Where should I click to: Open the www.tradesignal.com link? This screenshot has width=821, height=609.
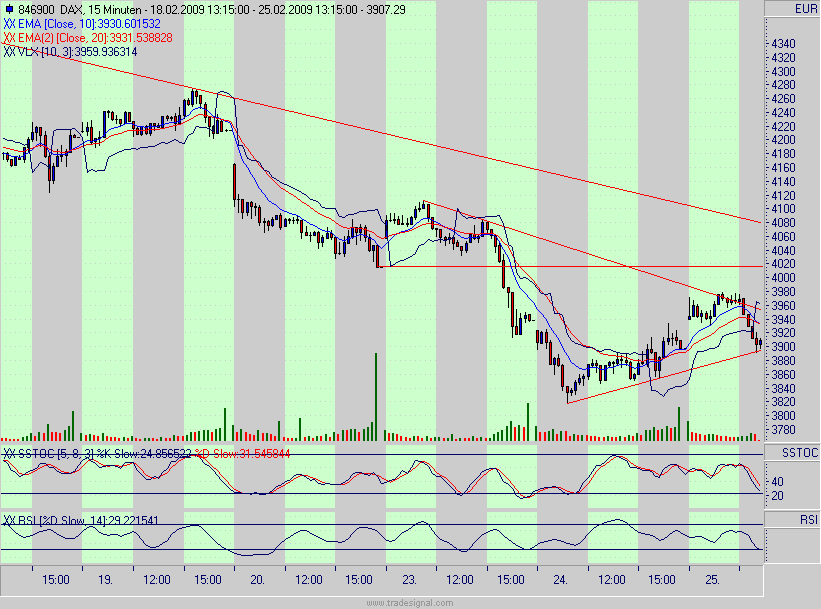pyautogui.click(x=410, y=602)
